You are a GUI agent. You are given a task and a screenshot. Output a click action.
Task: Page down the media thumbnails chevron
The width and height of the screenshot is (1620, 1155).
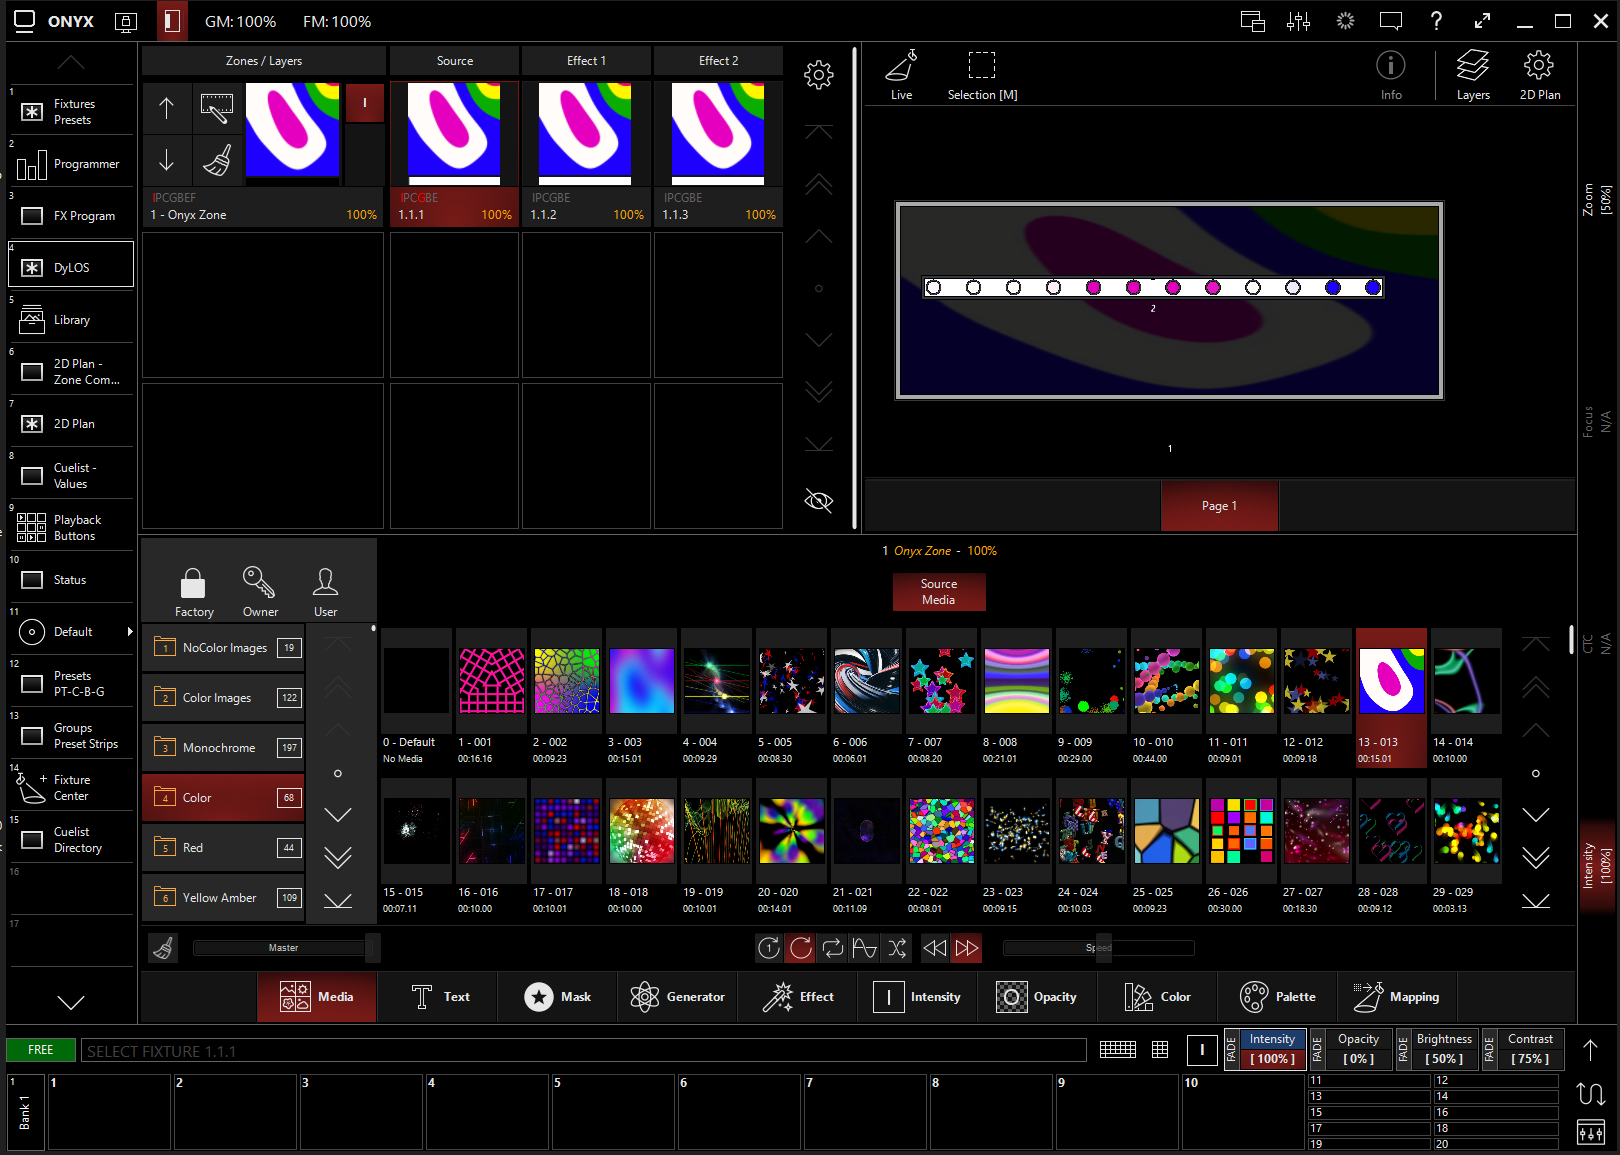(1536, 857)
